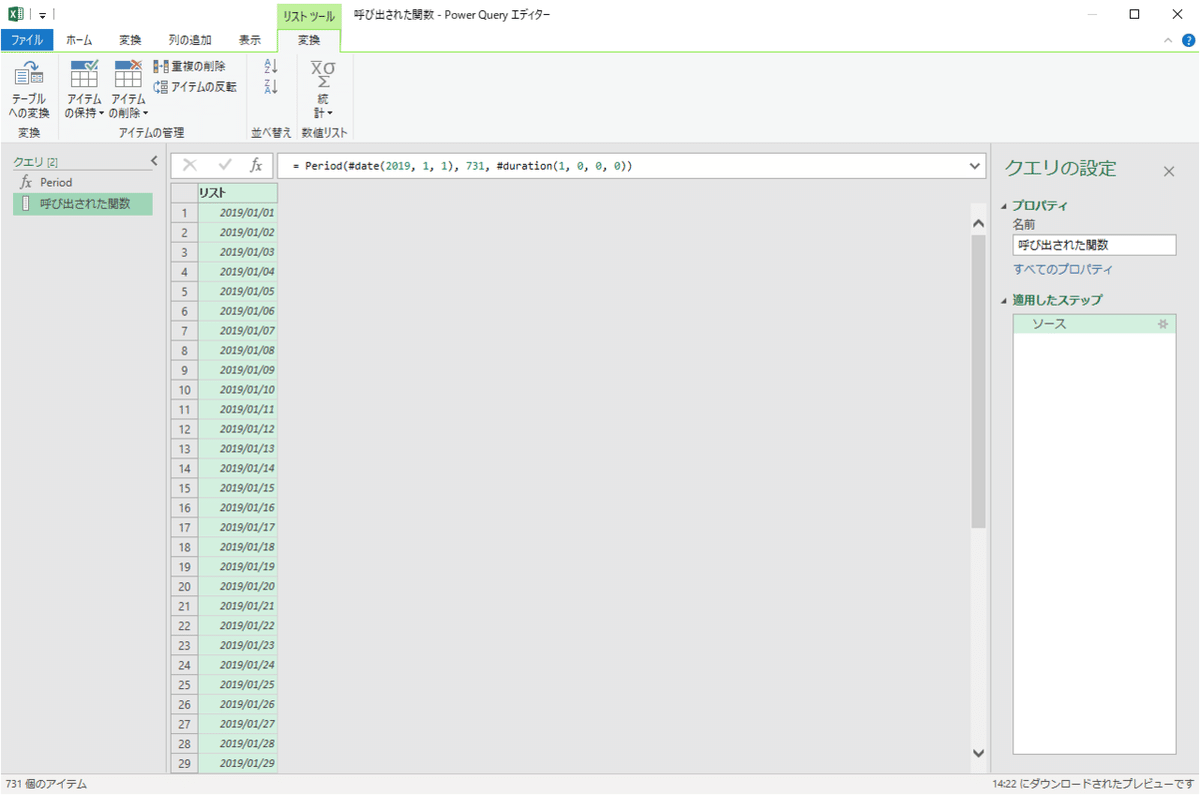Click the 731 個のアイテム status text
Image resolution: width=1200 pixels, height=795 pixels.
46,784
